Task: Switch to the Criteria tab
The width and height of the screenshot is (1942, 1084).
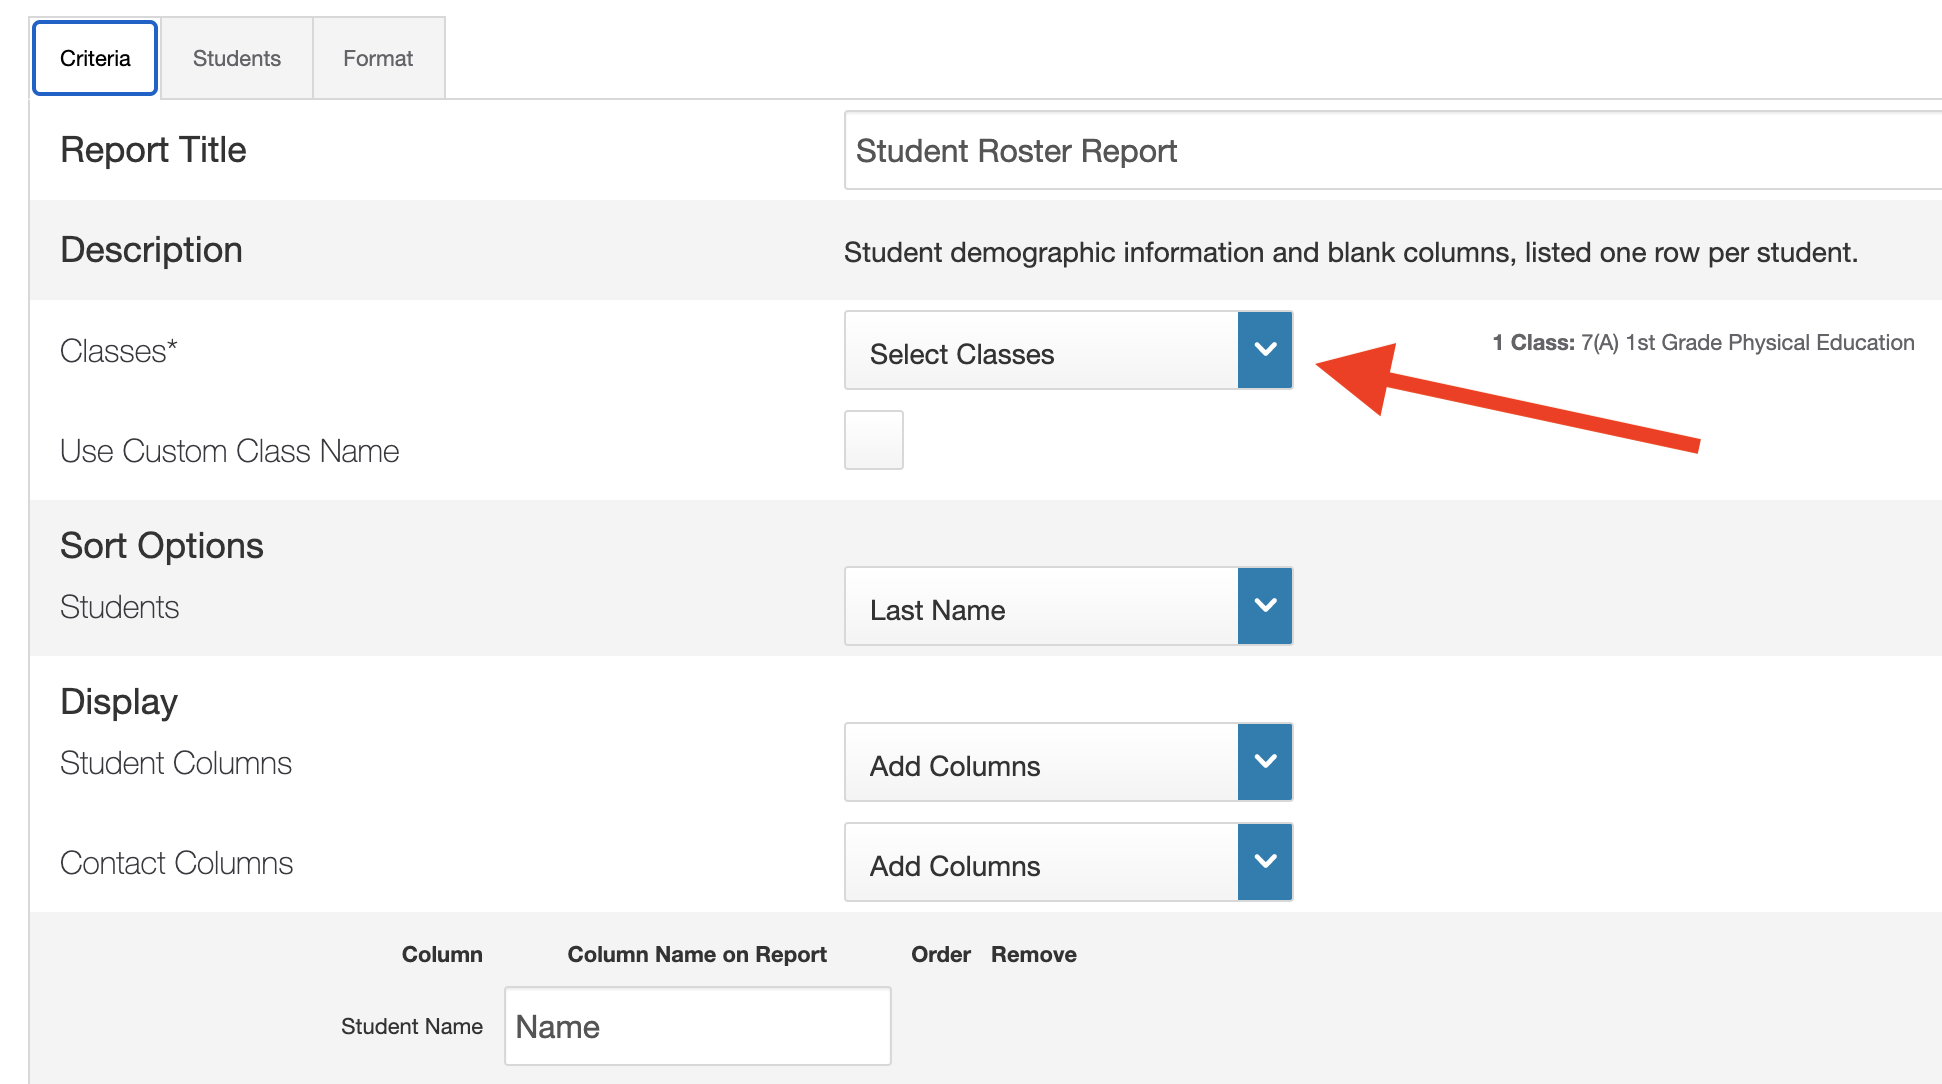Action: [x=95, y=59]
